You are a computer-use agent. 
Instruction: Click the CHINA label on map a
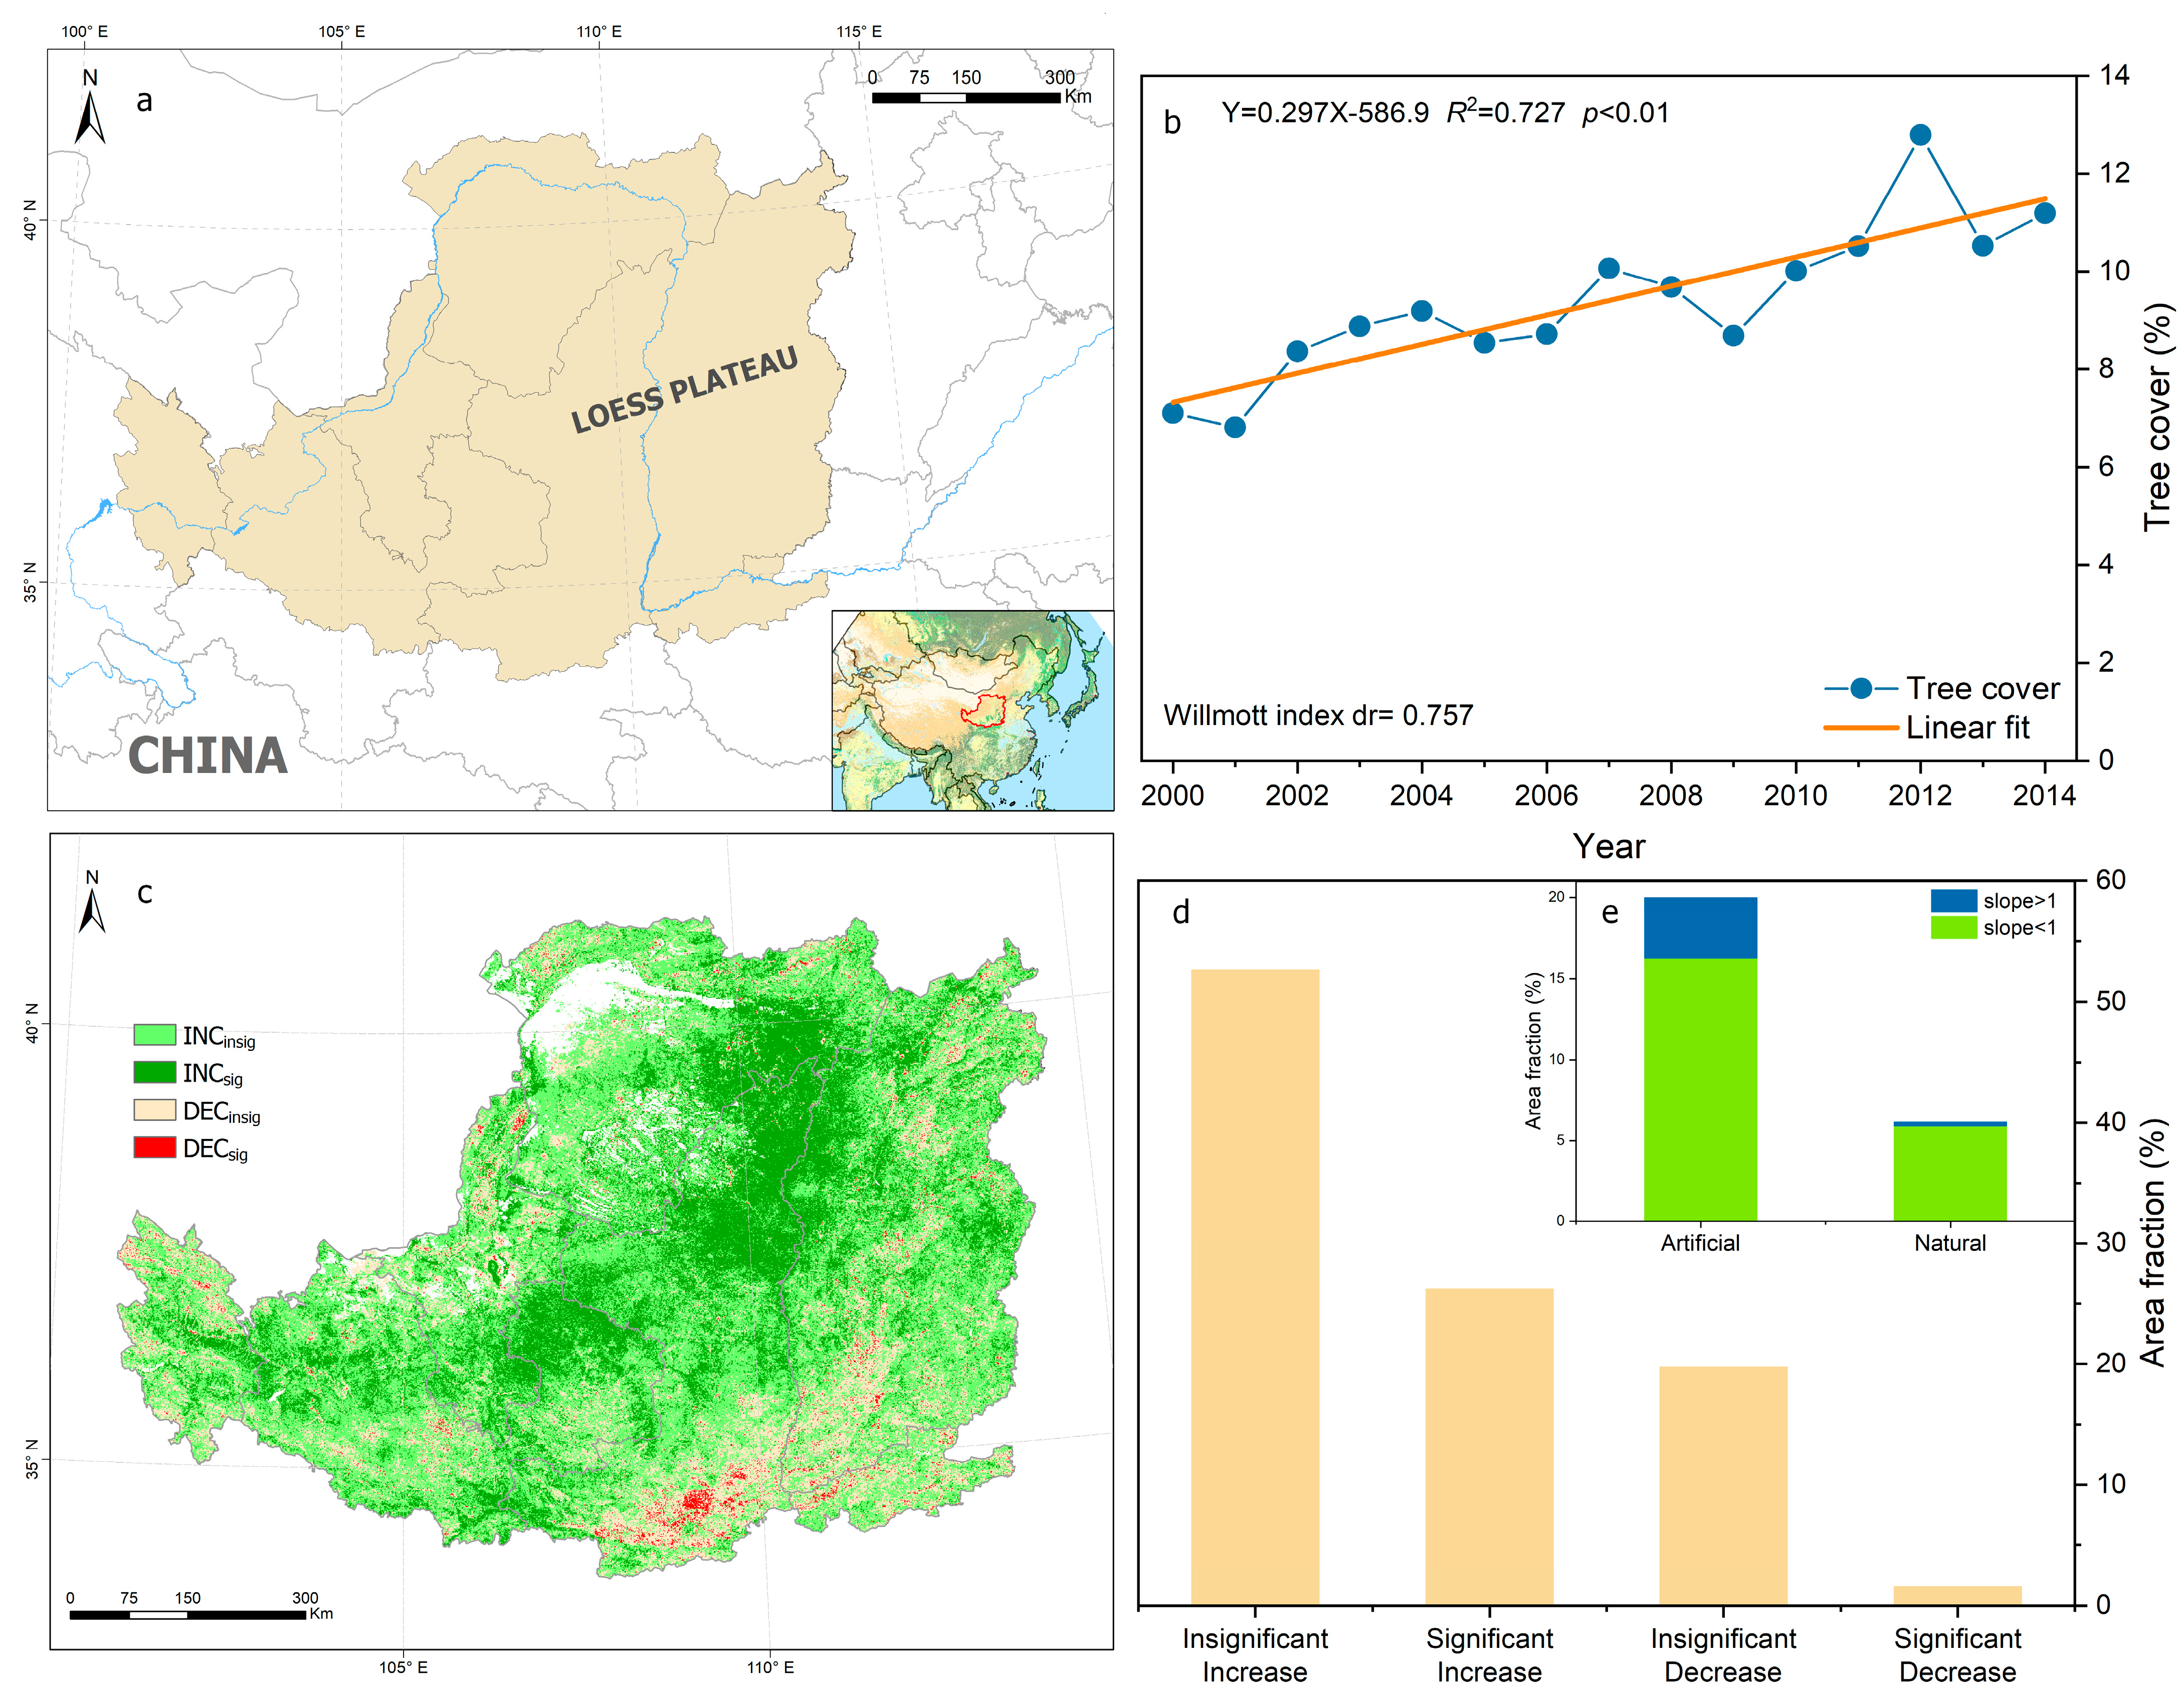[x=208, y=755]
